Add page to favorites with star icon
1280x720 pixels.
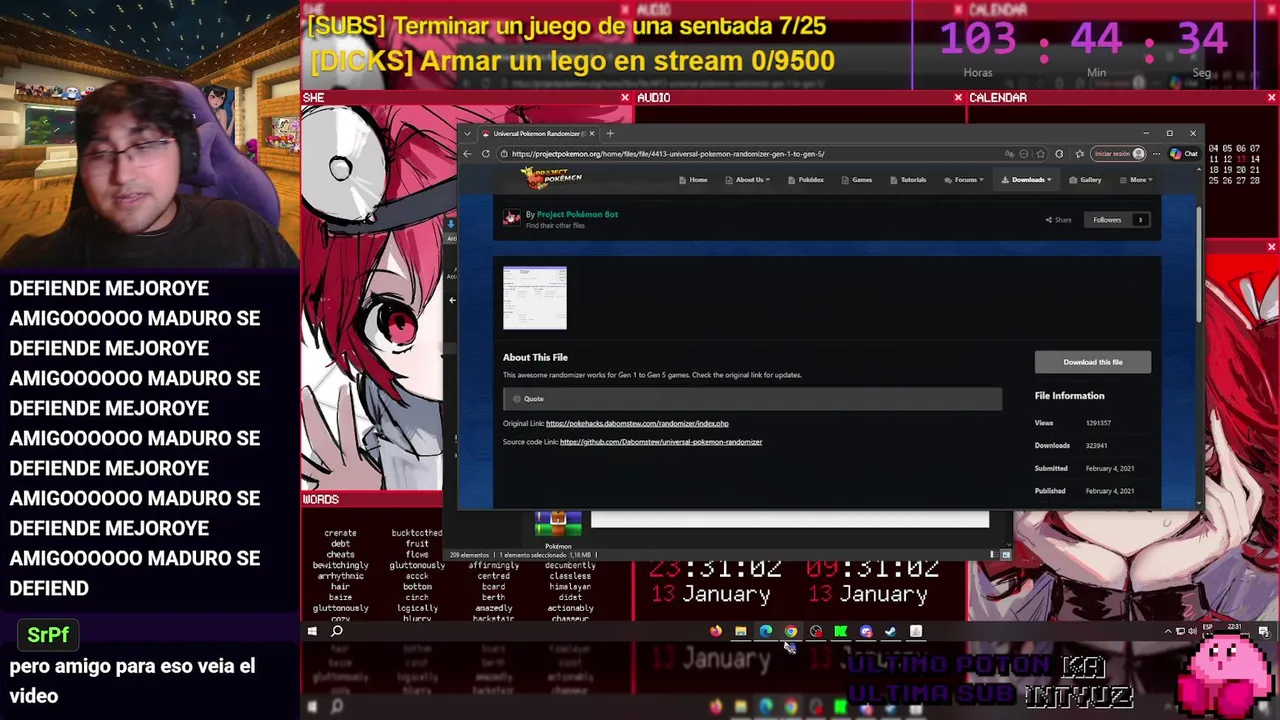point(1041,154)
